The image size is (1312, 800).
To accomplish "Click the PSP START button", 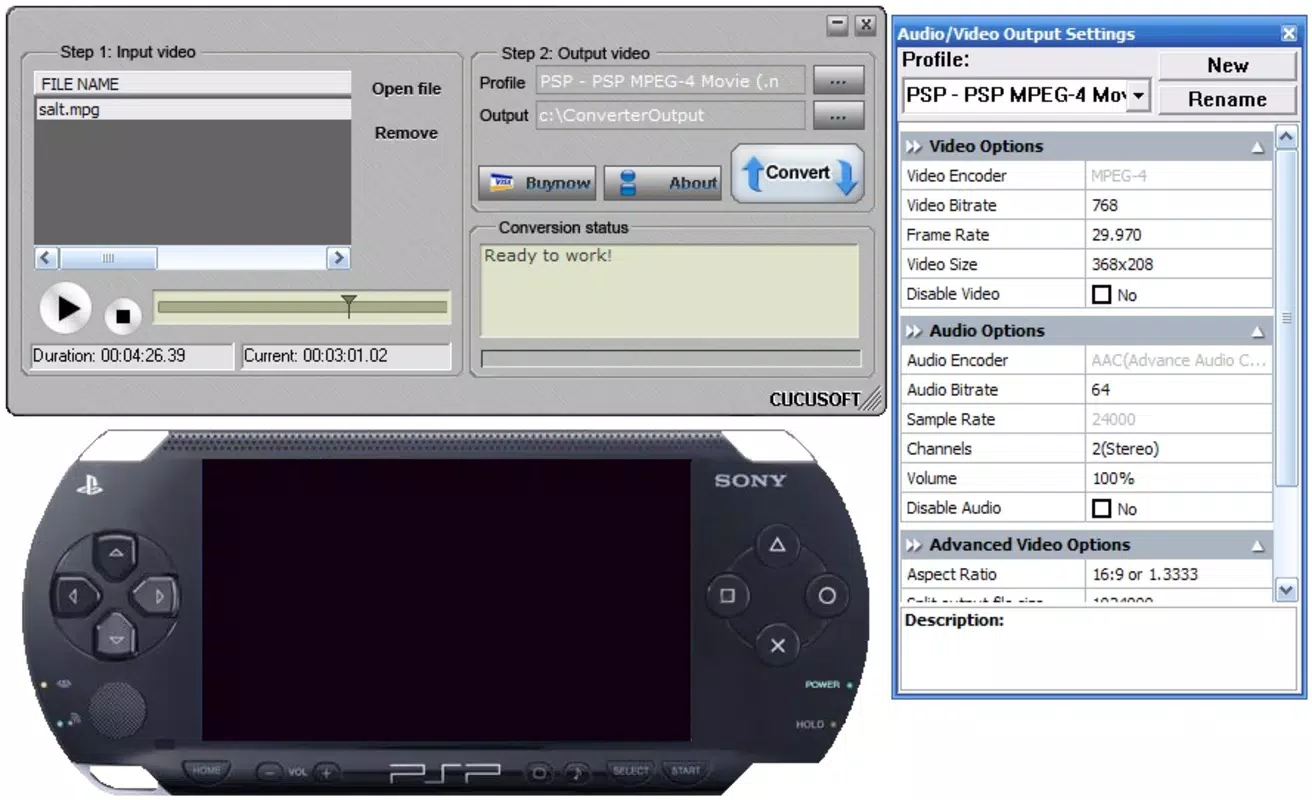I will pyautogui.click(x=685, y=771).
